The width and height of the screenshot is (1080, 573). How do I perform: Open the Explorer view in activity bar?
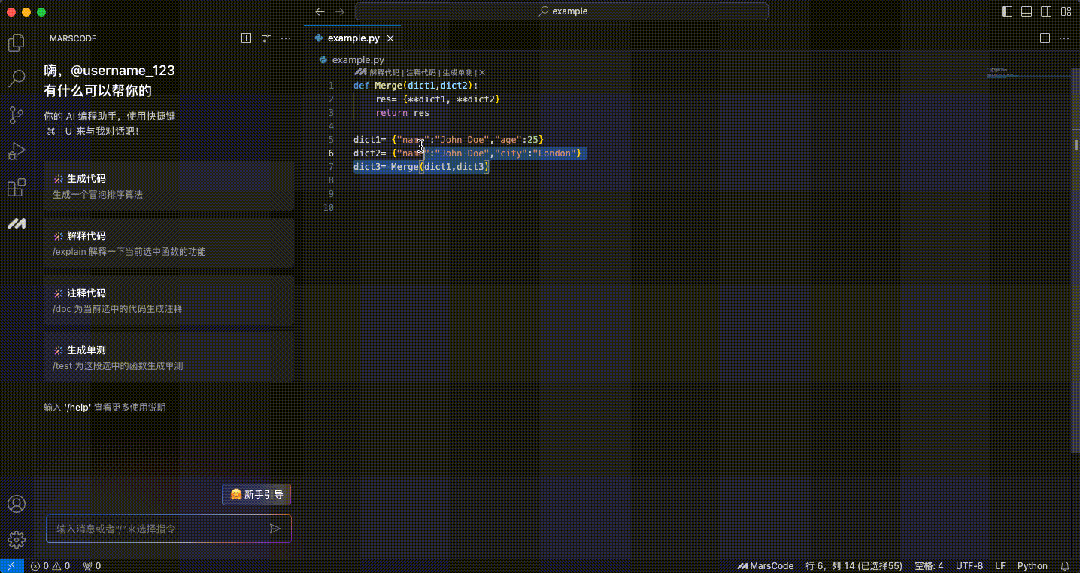coord(16,43)
